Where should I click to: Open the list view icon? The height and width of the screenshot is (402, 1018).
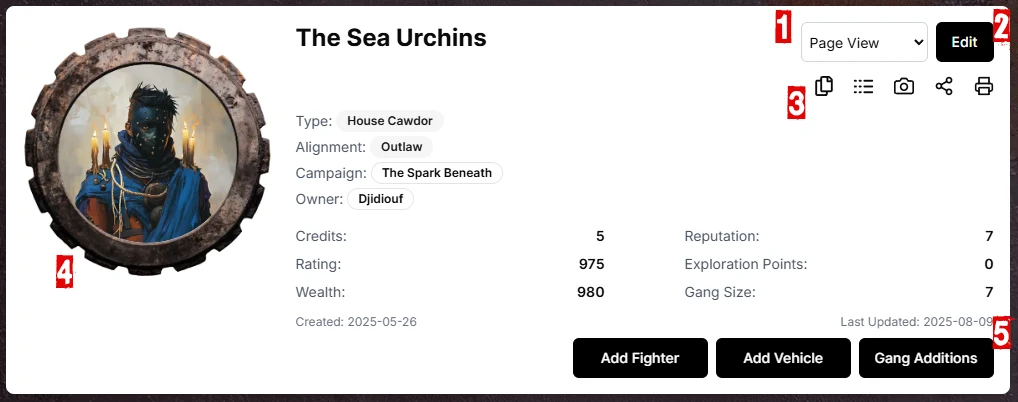point(864,86)
